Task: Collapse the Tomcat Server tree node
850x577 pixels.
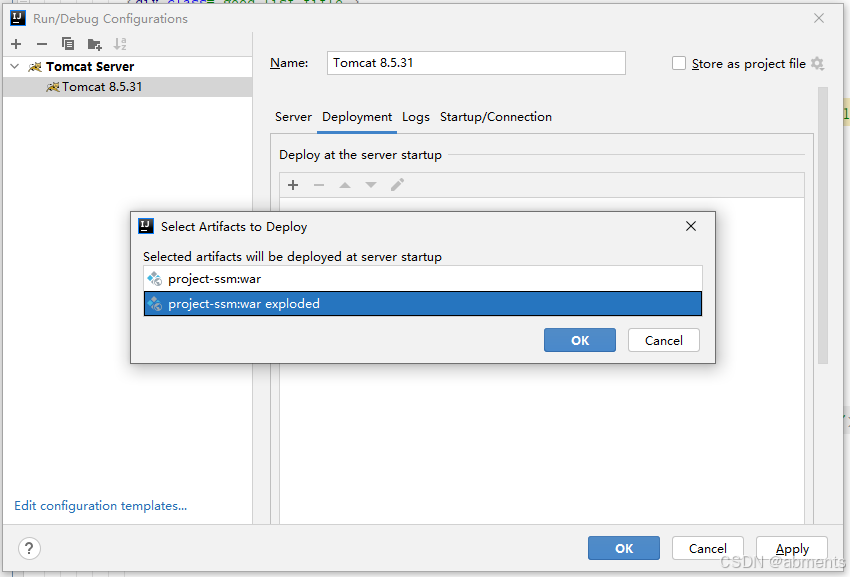Action: coord(15,66)
